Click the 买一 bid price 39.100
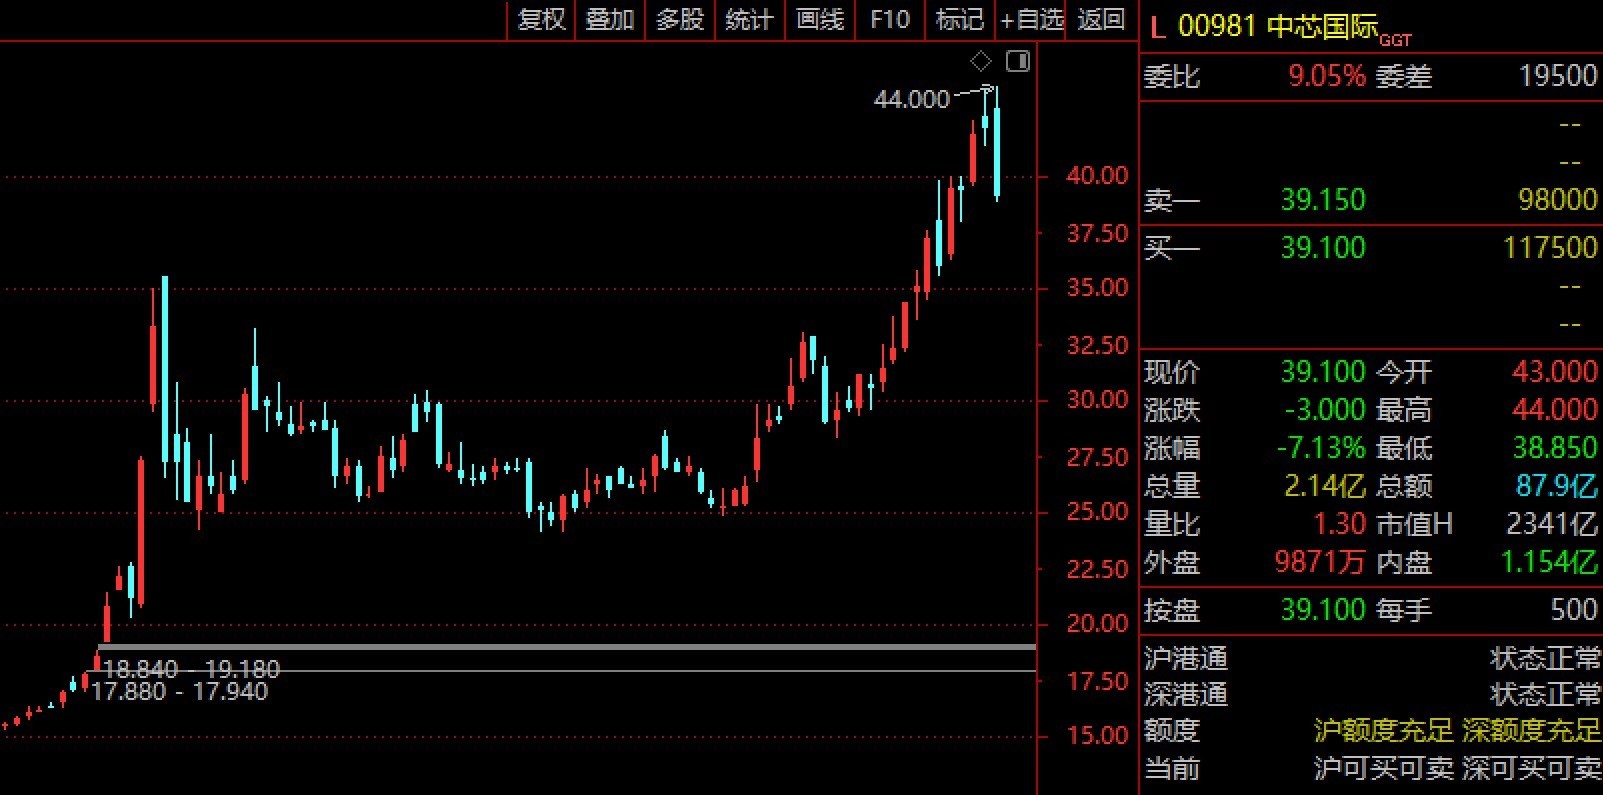The height and width of the screenshot is (795, 1603). 1322,247
